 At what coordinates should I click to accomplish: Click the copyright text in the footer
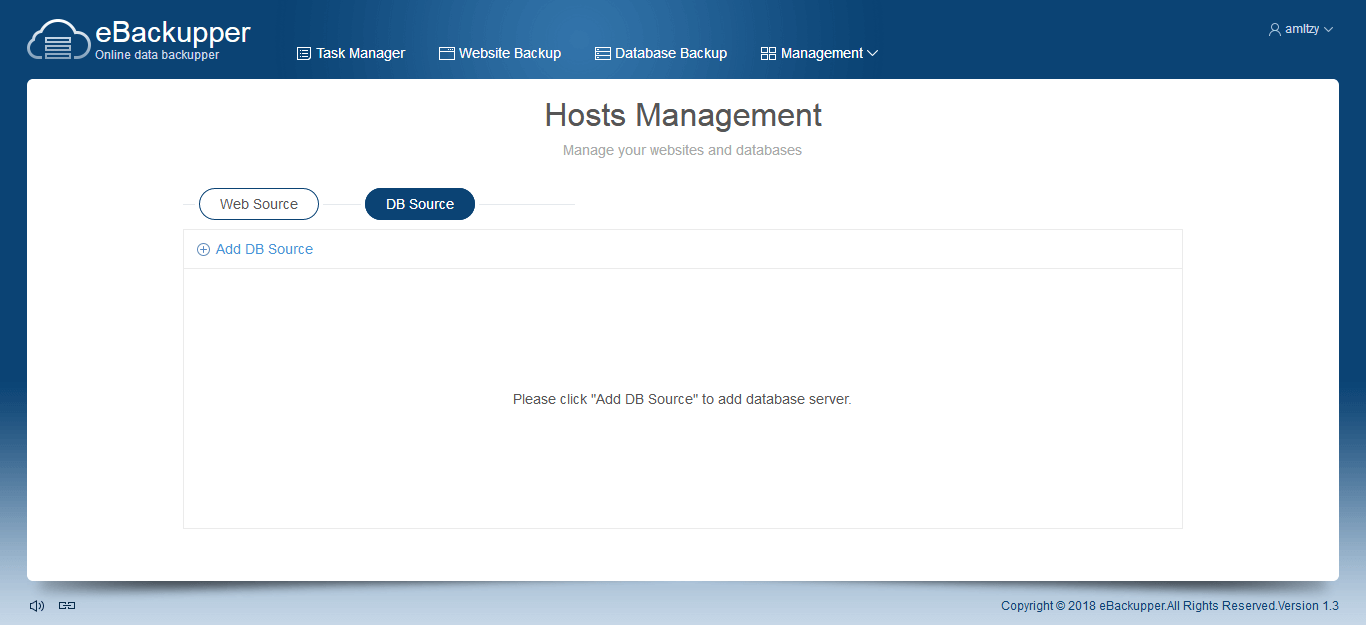point(1170,606)
